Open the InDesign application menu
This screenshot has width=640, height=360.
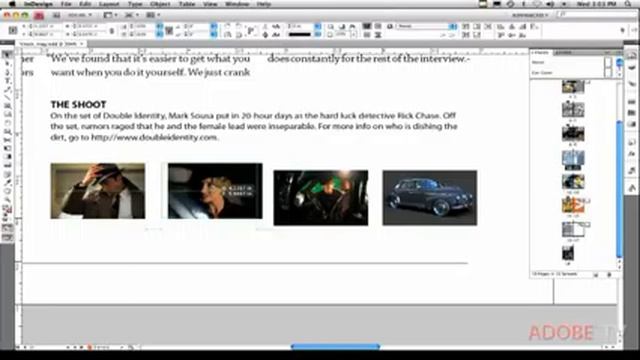click(38, 4)
